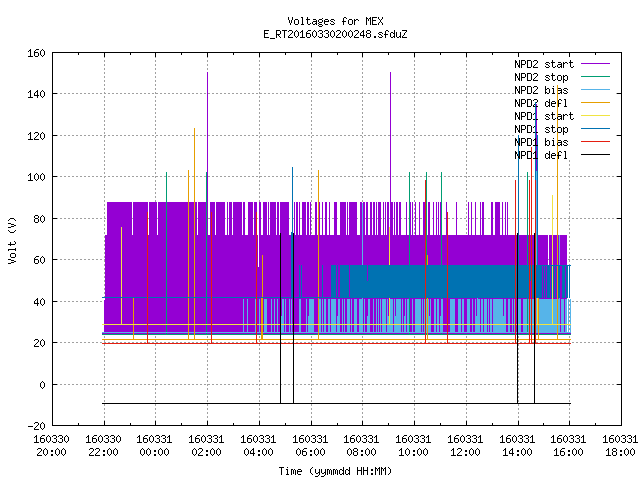The image size is (640, 480).
Task: Click the 160331 08:00 x-axis tick label
Action: [x=361, y=446]
